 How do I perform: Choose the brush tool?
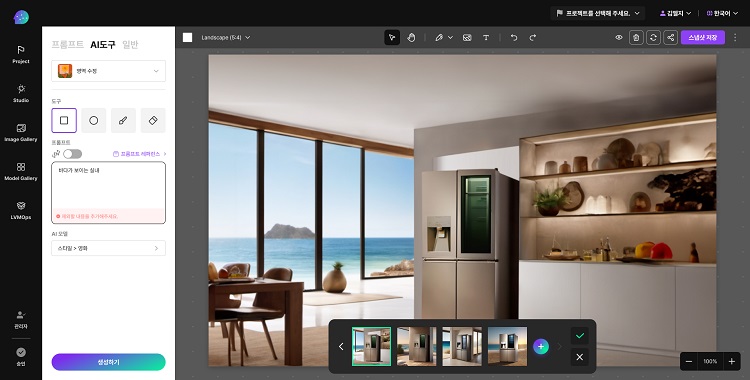123,121
